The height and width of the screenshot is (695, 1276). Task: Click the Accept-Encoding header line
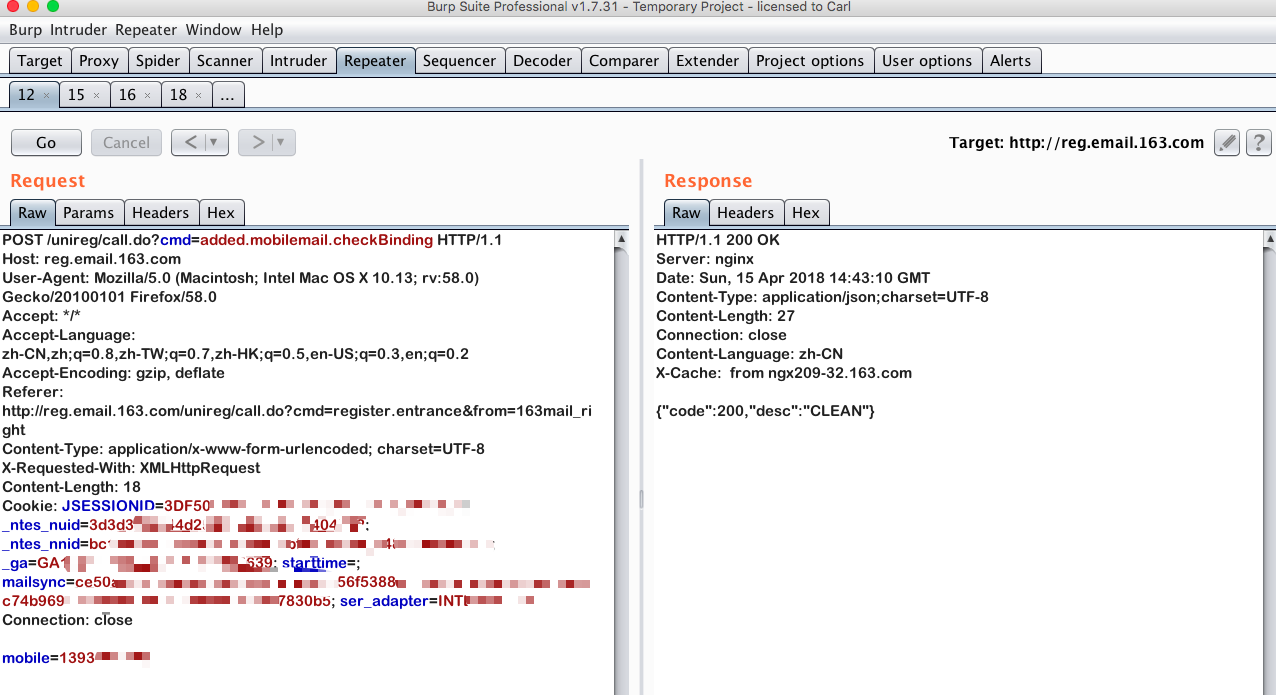(x=113, y=373)
